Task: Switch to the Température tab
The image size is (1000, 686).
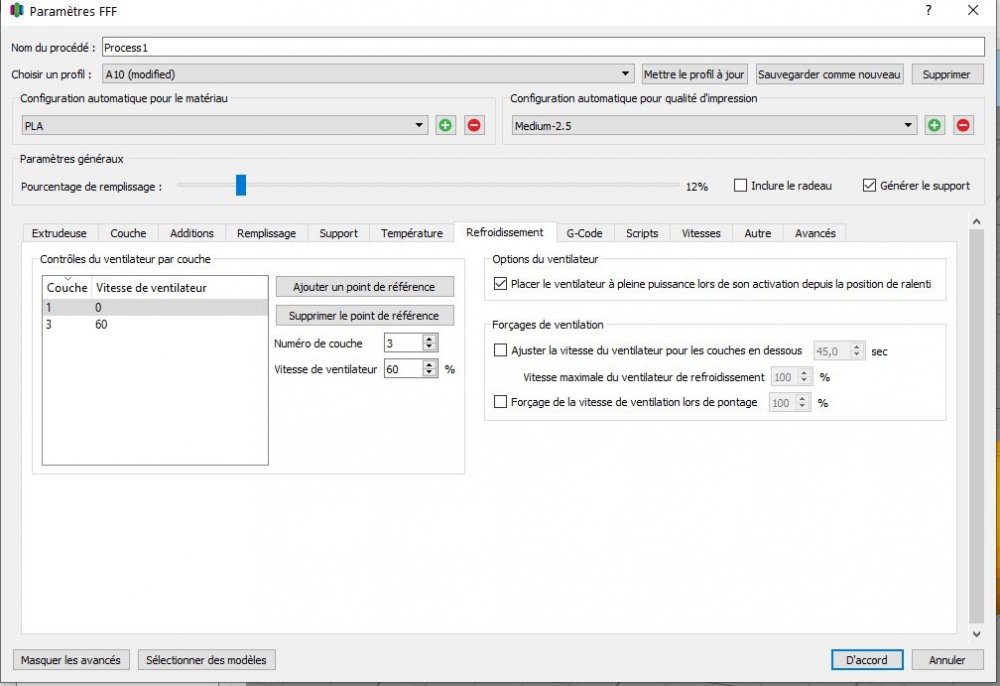Action: (411, 233)
